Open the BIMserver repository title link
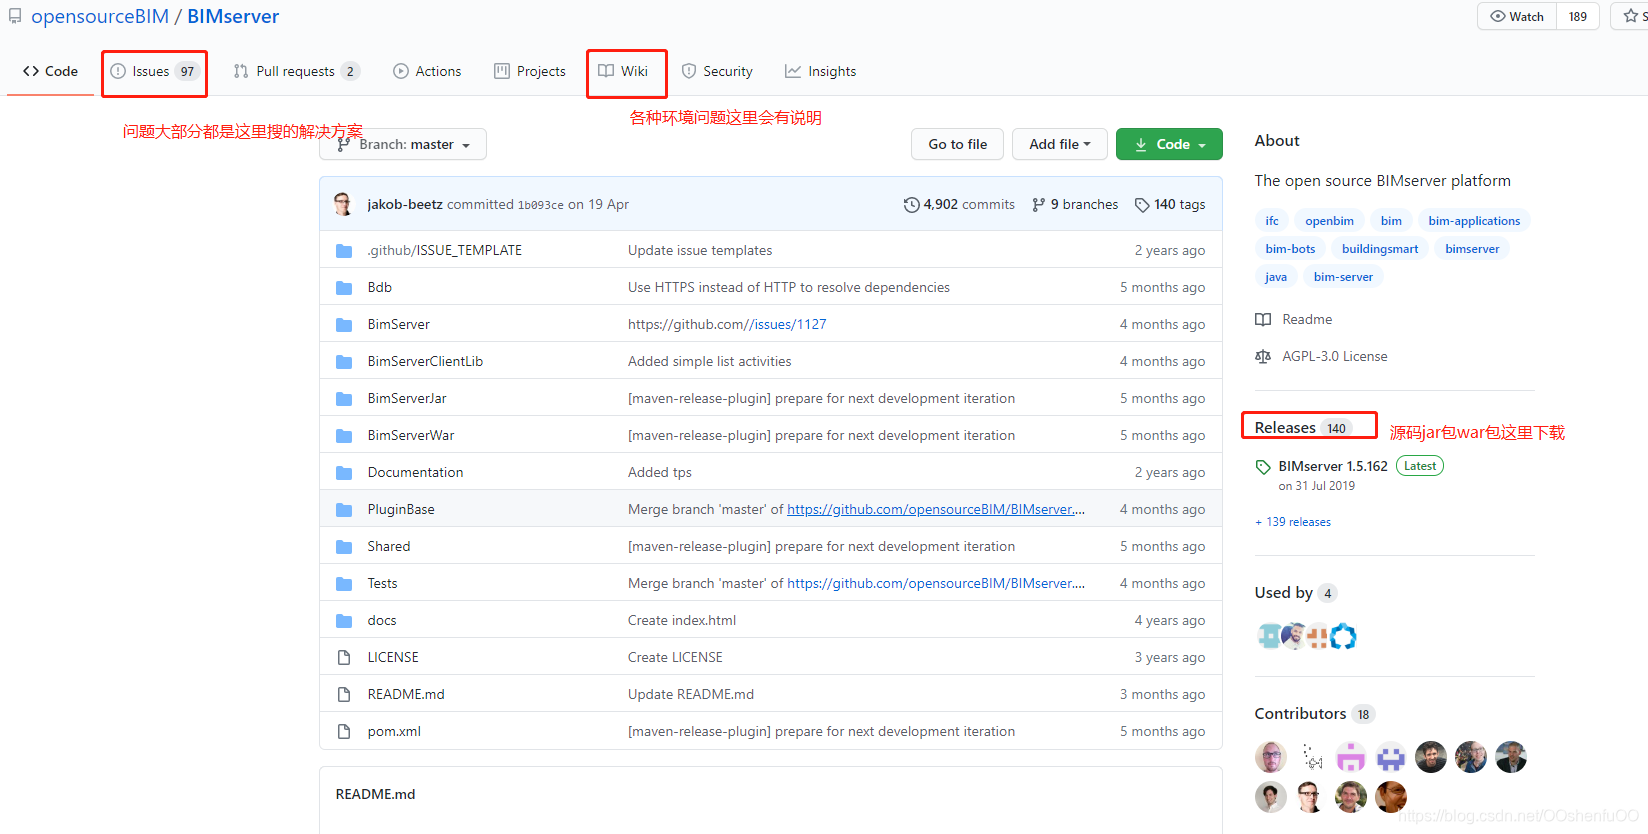This screenshot has height=834, width=1648. (233, 16)
